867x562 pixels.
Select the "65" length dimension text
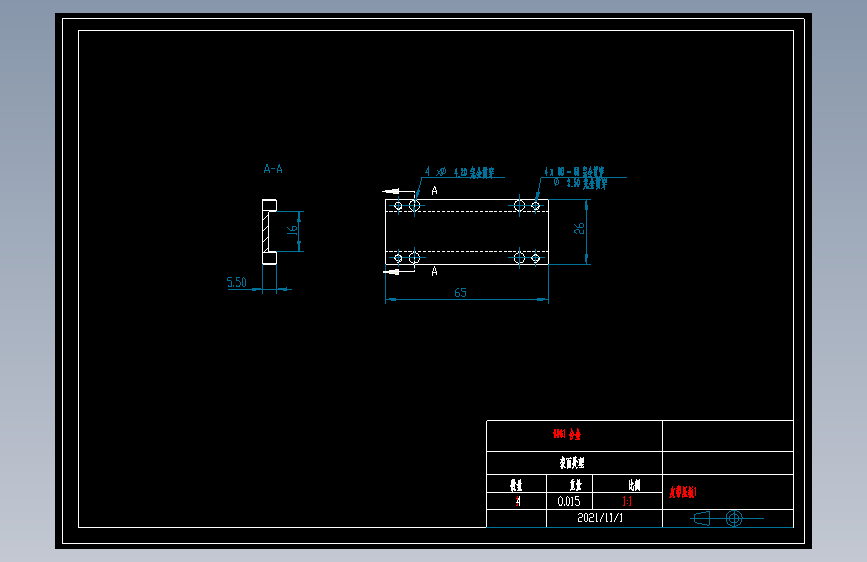pyautogui.click(x=461, y=293)
